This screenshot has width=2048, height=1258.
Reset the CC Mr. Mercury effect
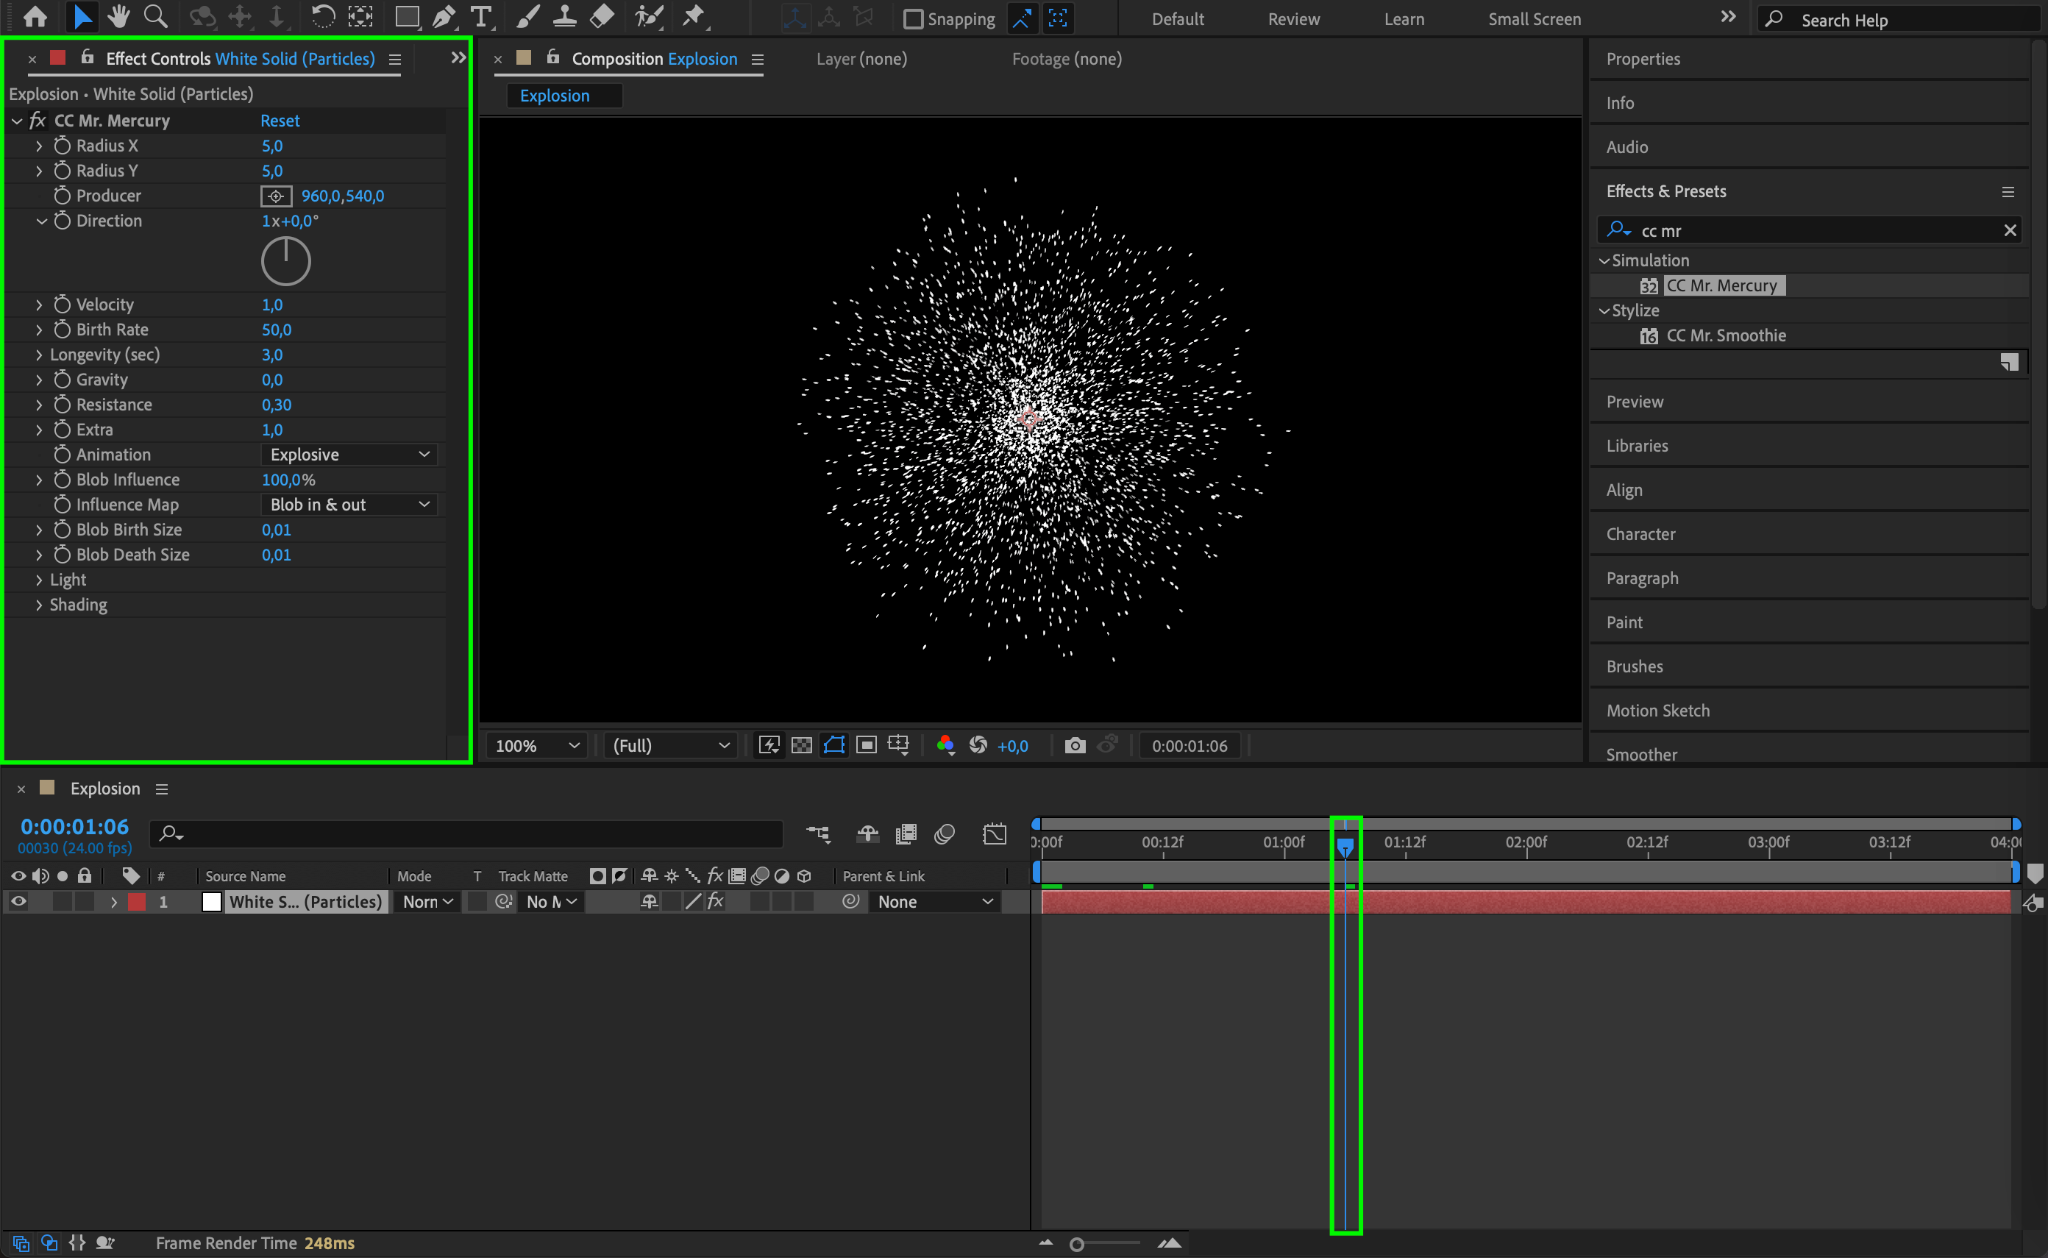[x=280, y=121]
